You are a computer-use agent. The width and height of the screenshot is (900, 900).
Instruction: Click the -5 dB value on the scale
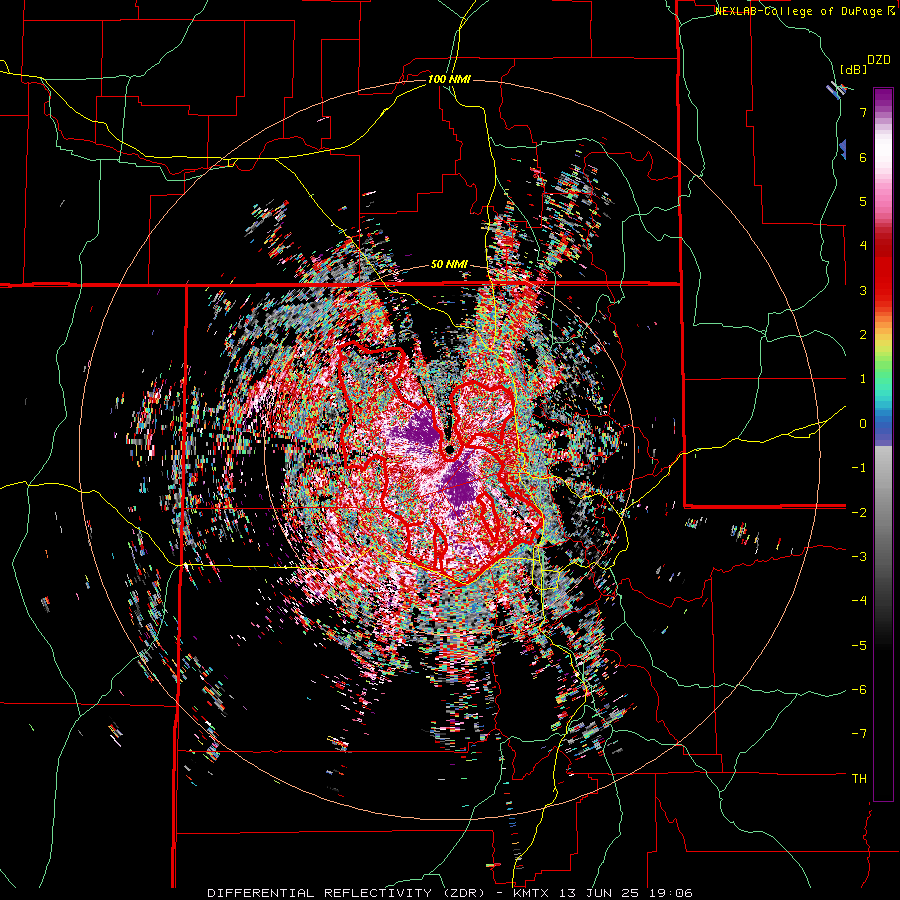pyautogui.click(x=859, y=646)
